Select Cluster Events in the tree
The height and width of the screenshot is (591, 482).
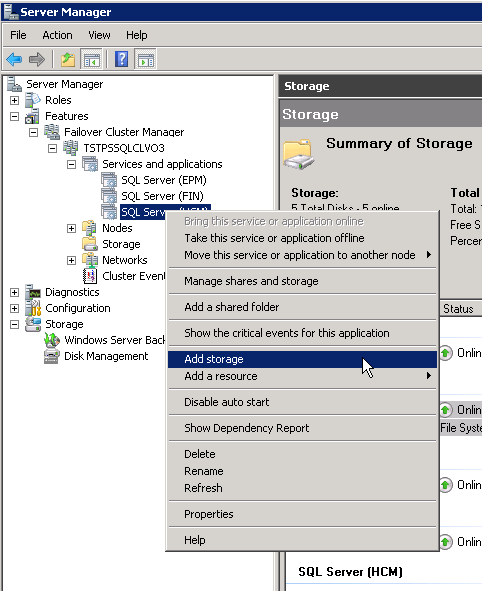pyautogui.click(x=133, y=276)
